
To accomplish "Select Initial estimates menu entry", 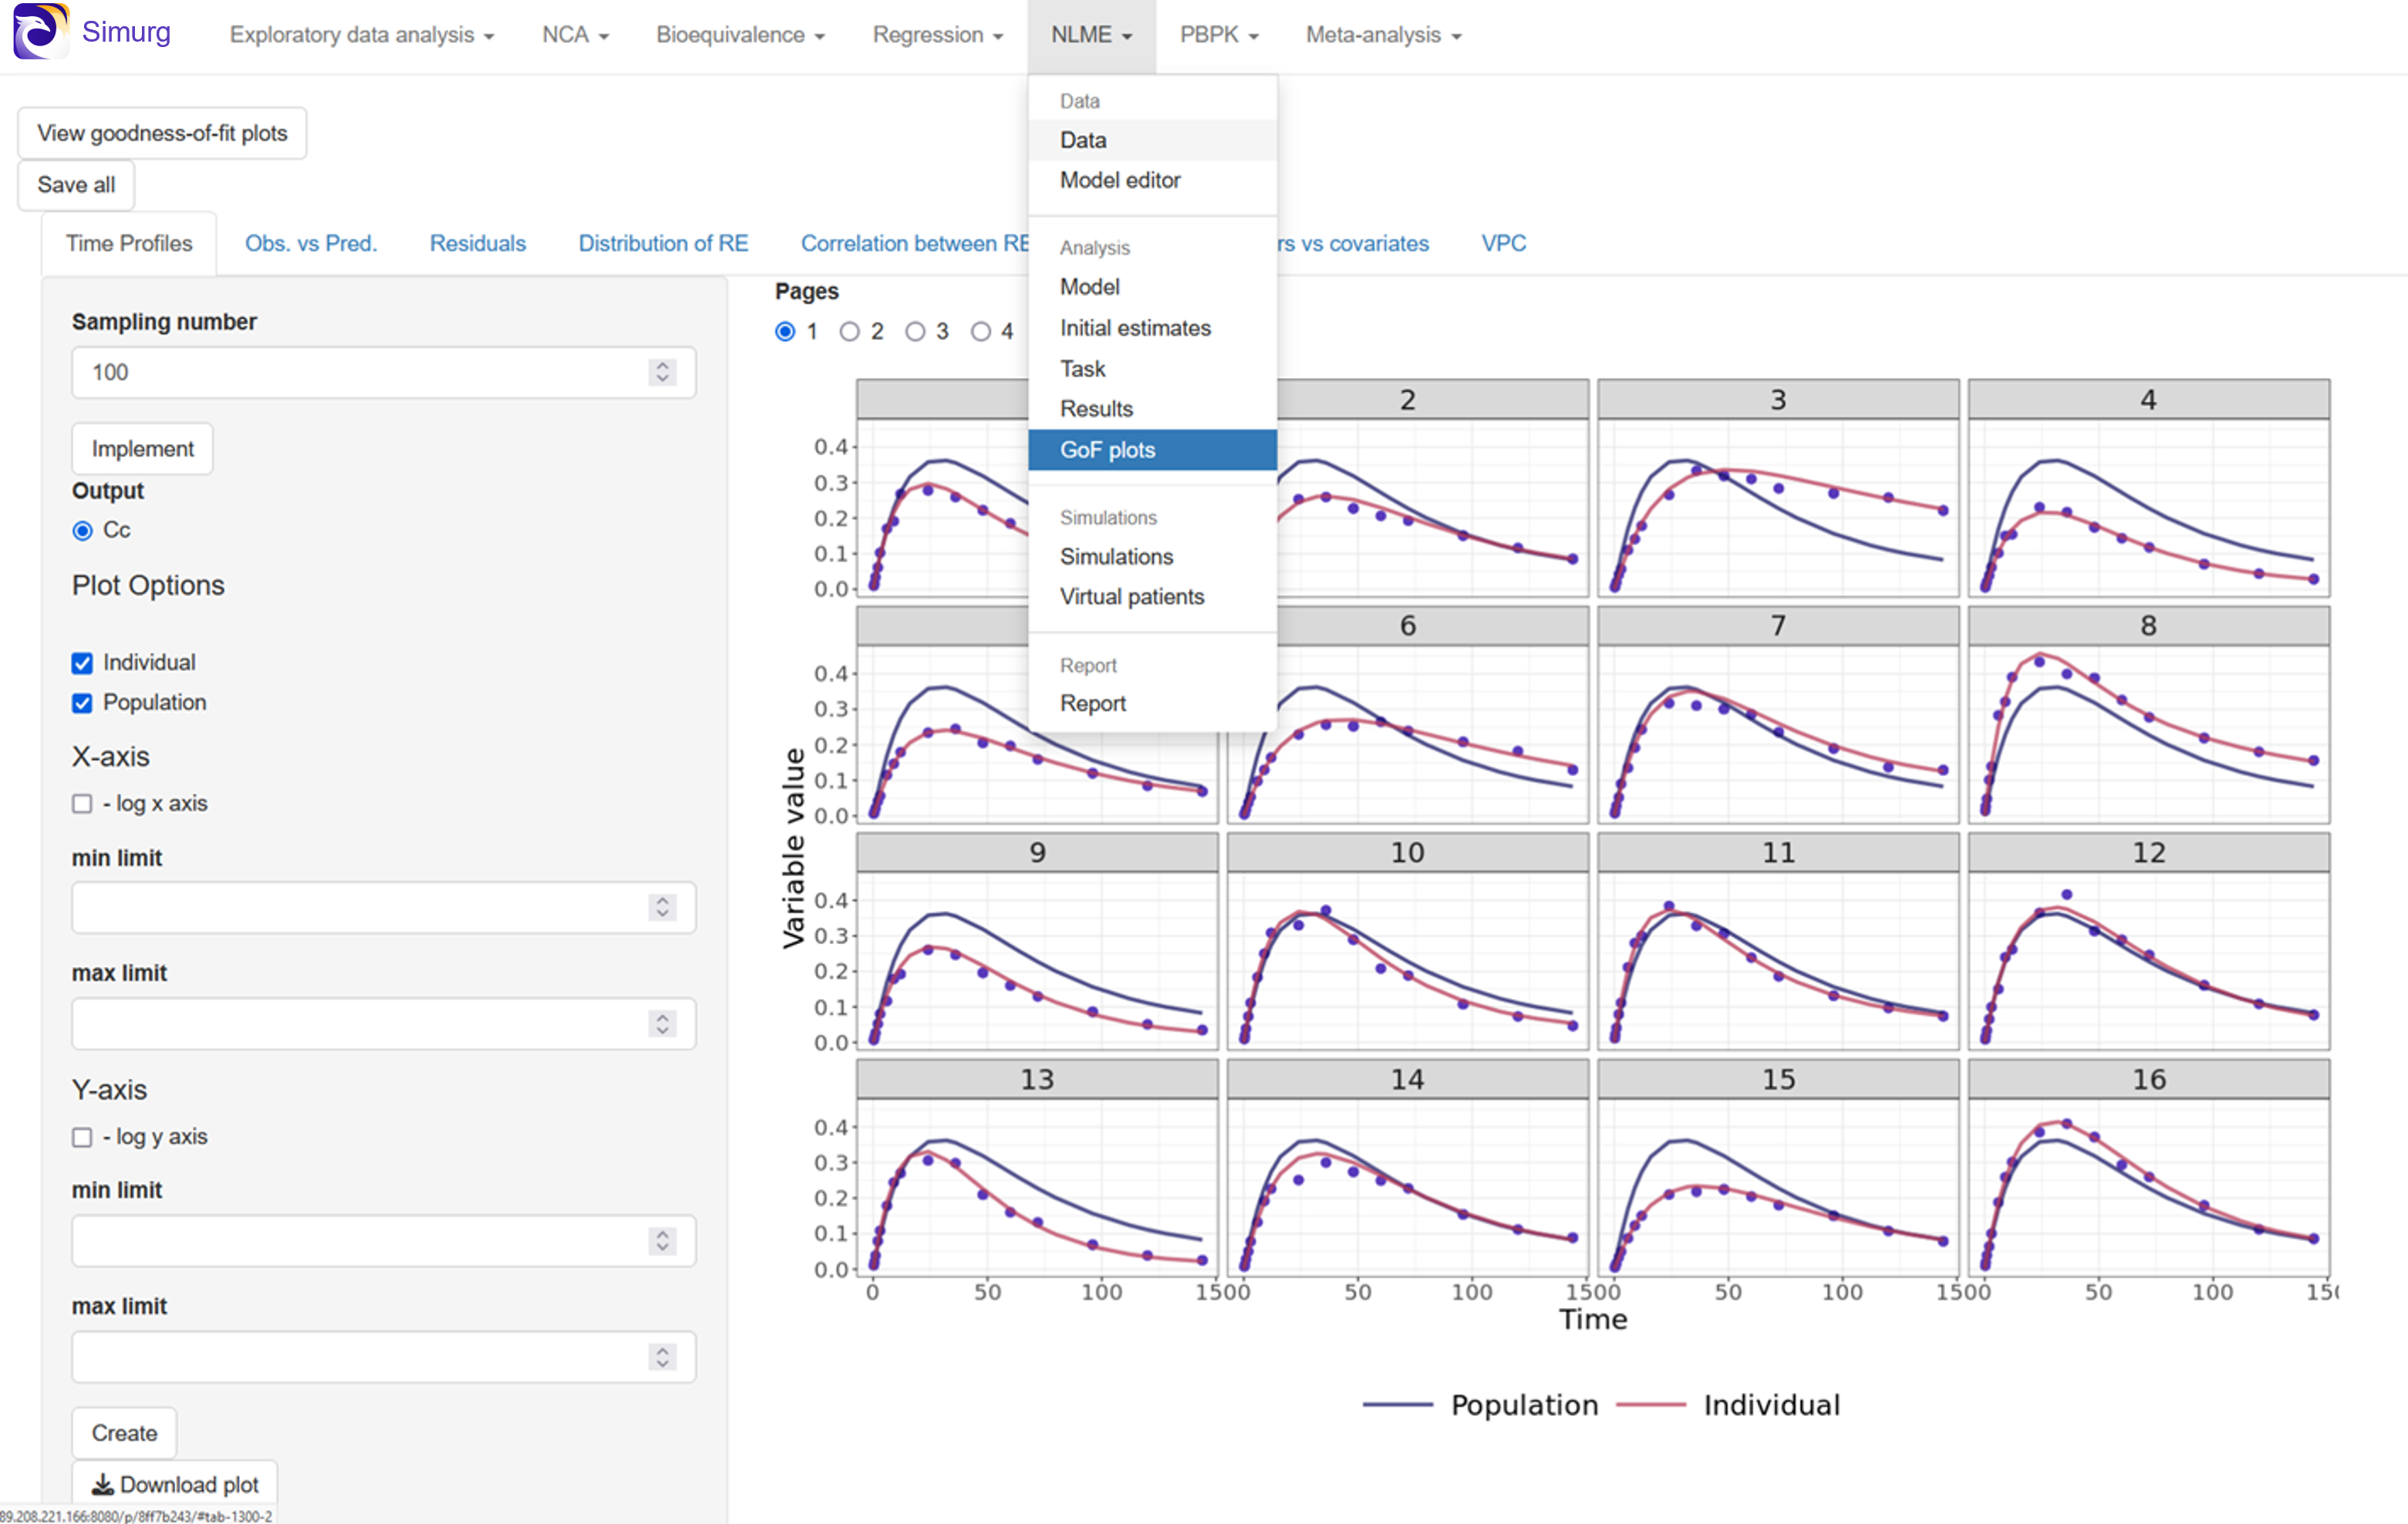I will tap(1152, 328).
